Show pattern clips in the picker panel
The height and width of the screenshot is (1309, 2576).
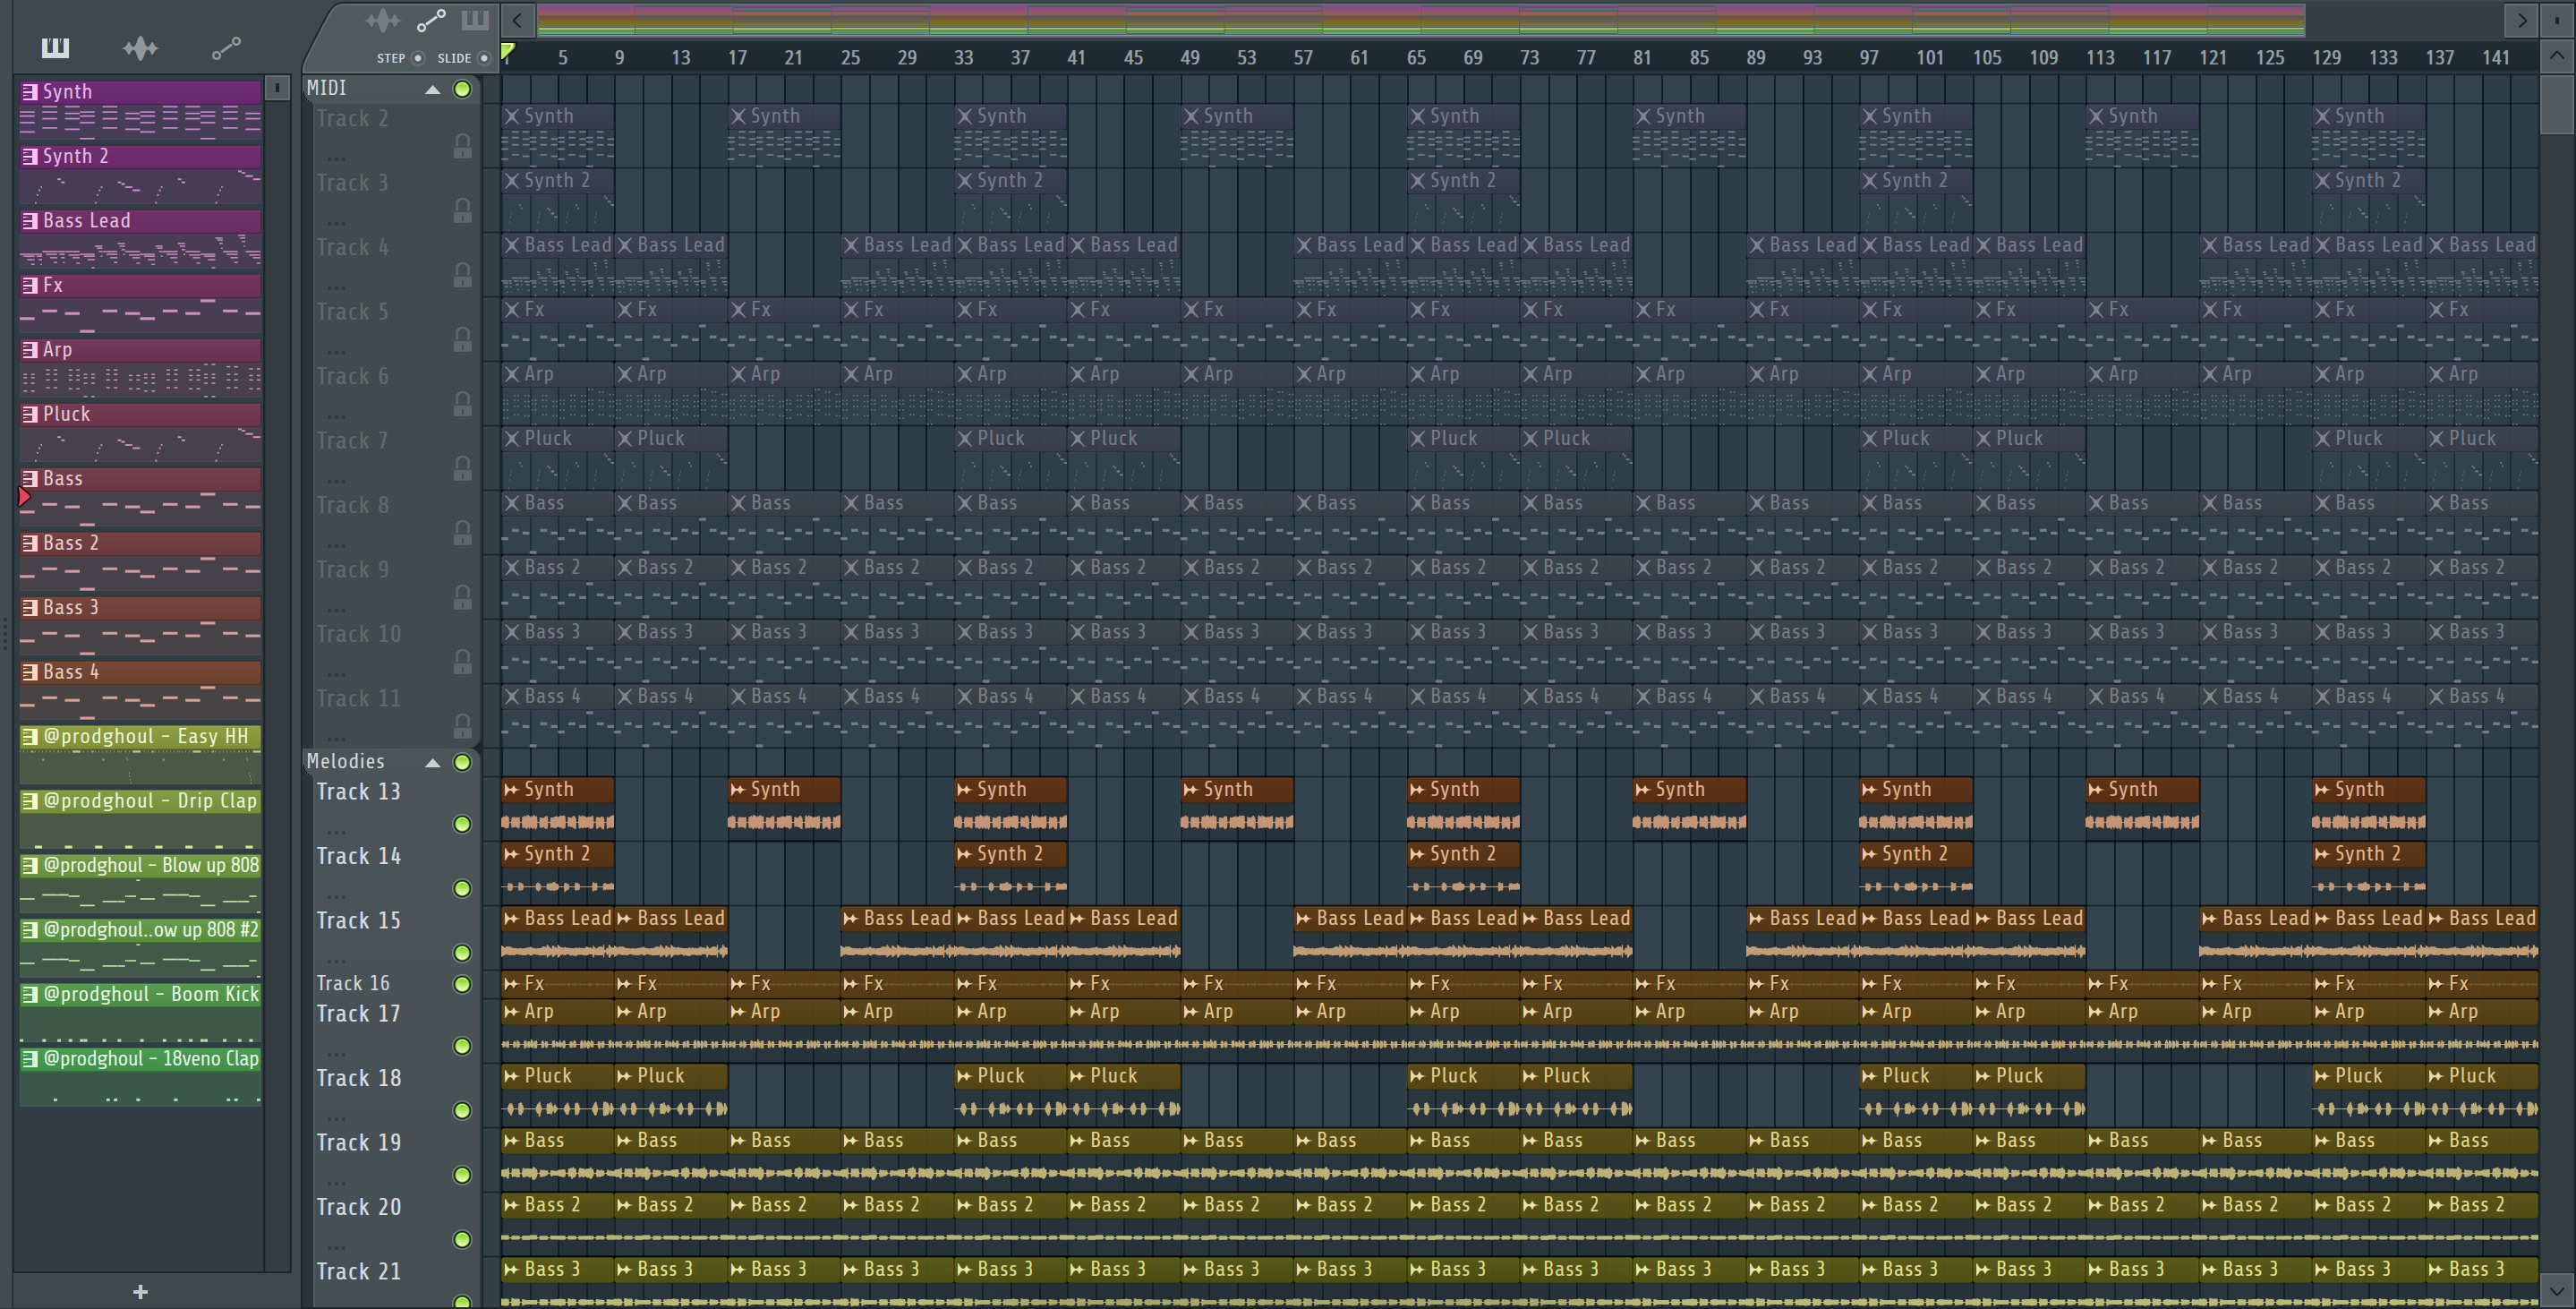pos(55,47)
